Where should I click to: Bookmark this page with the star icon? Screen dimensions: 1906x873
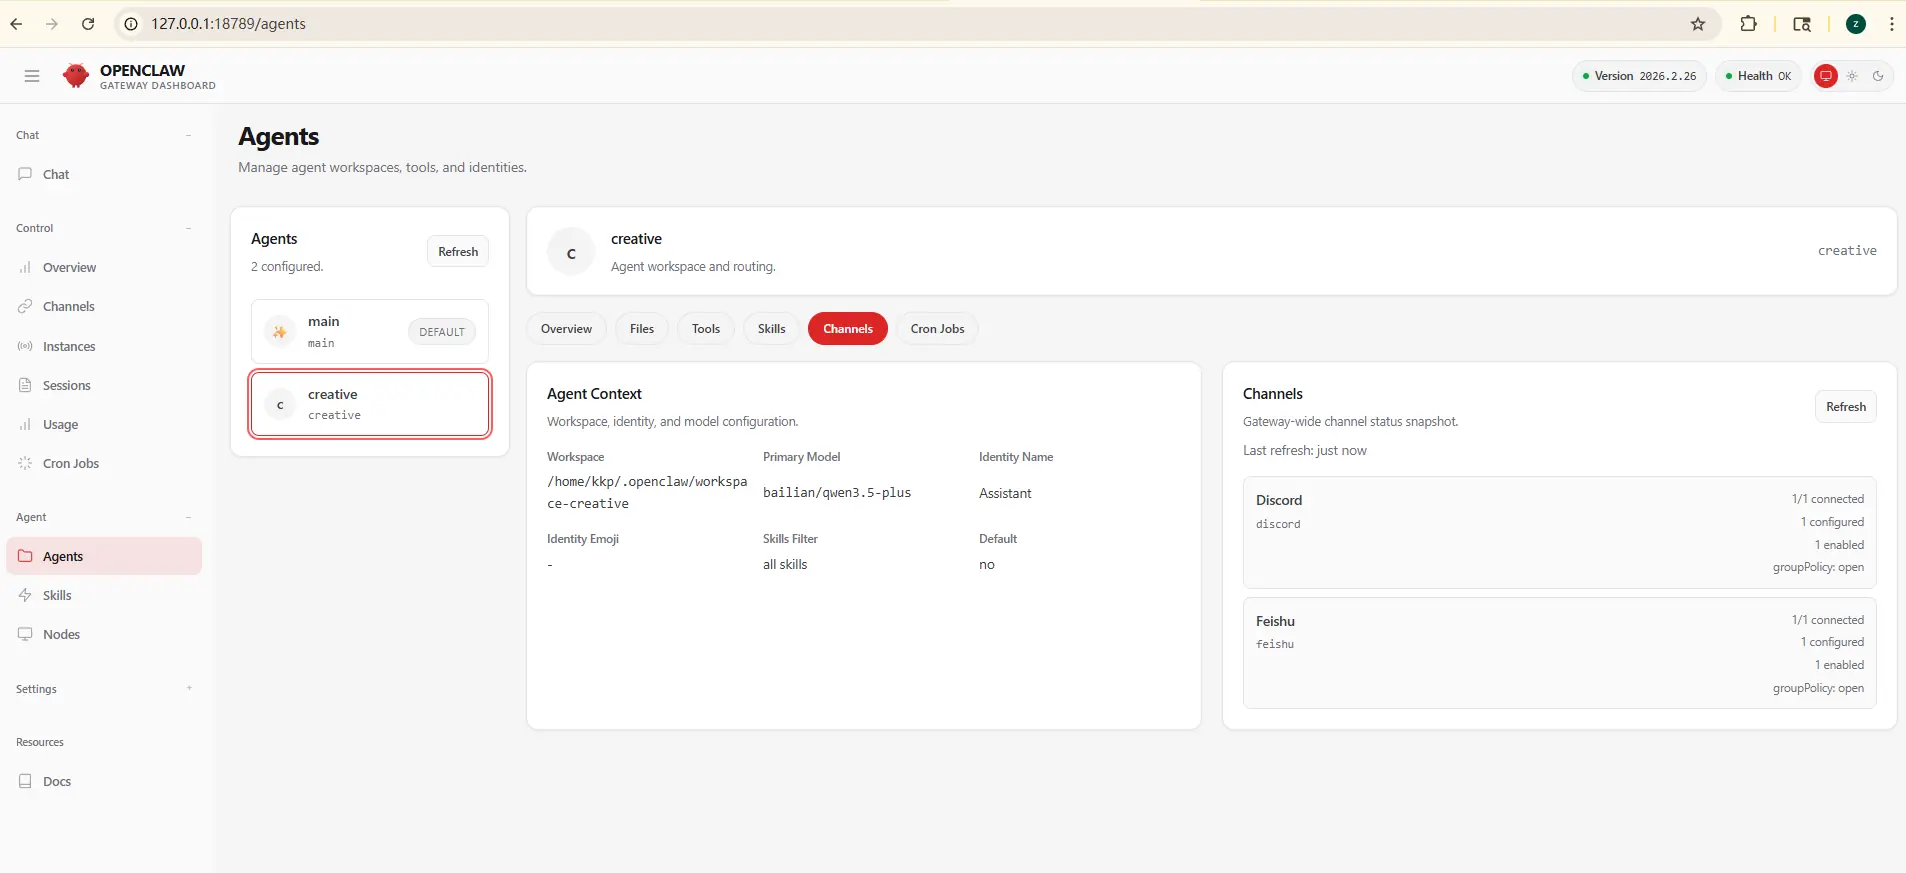tap(1697, 24)
